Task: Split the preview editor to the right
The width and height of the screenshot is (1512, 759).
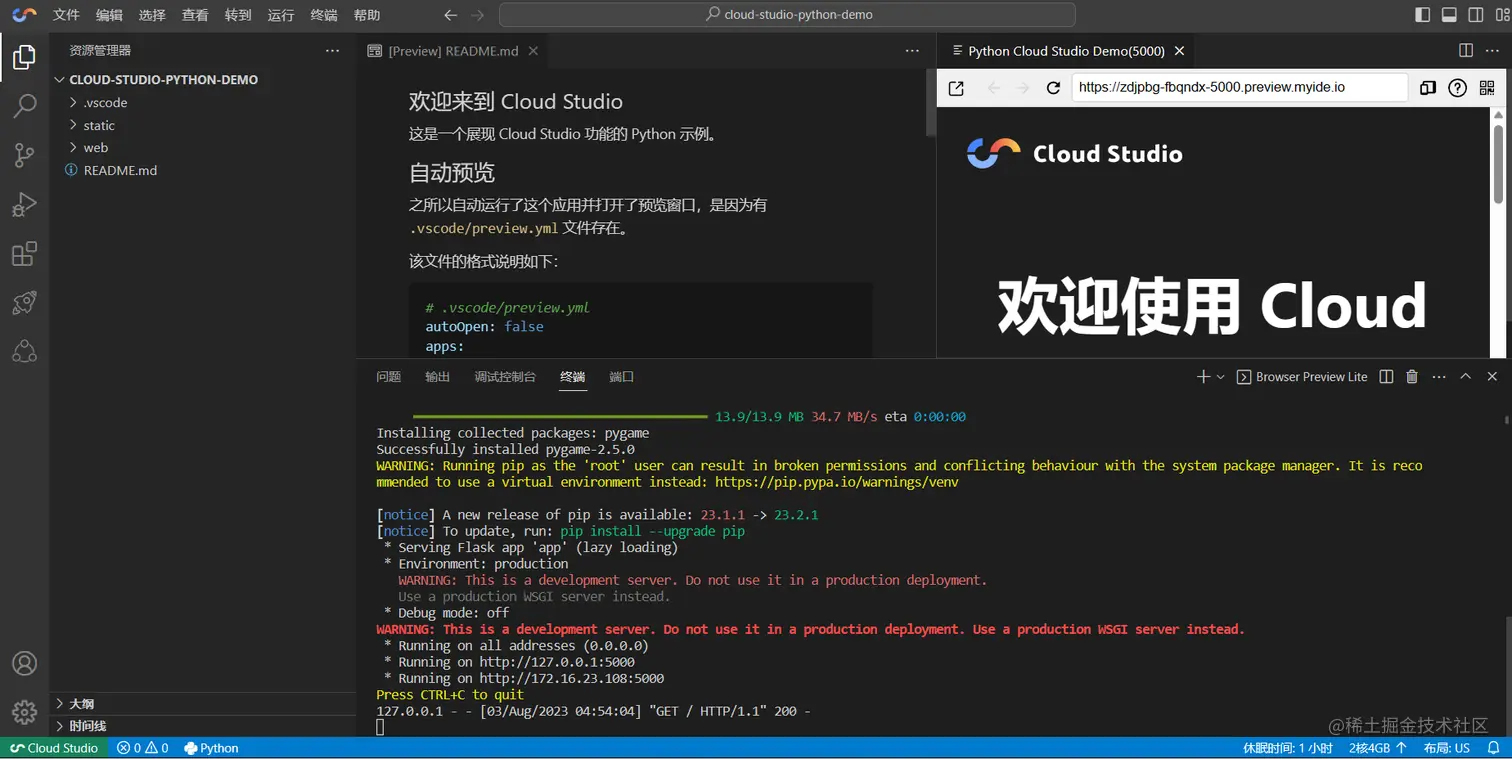Action: coord(1466,50)
